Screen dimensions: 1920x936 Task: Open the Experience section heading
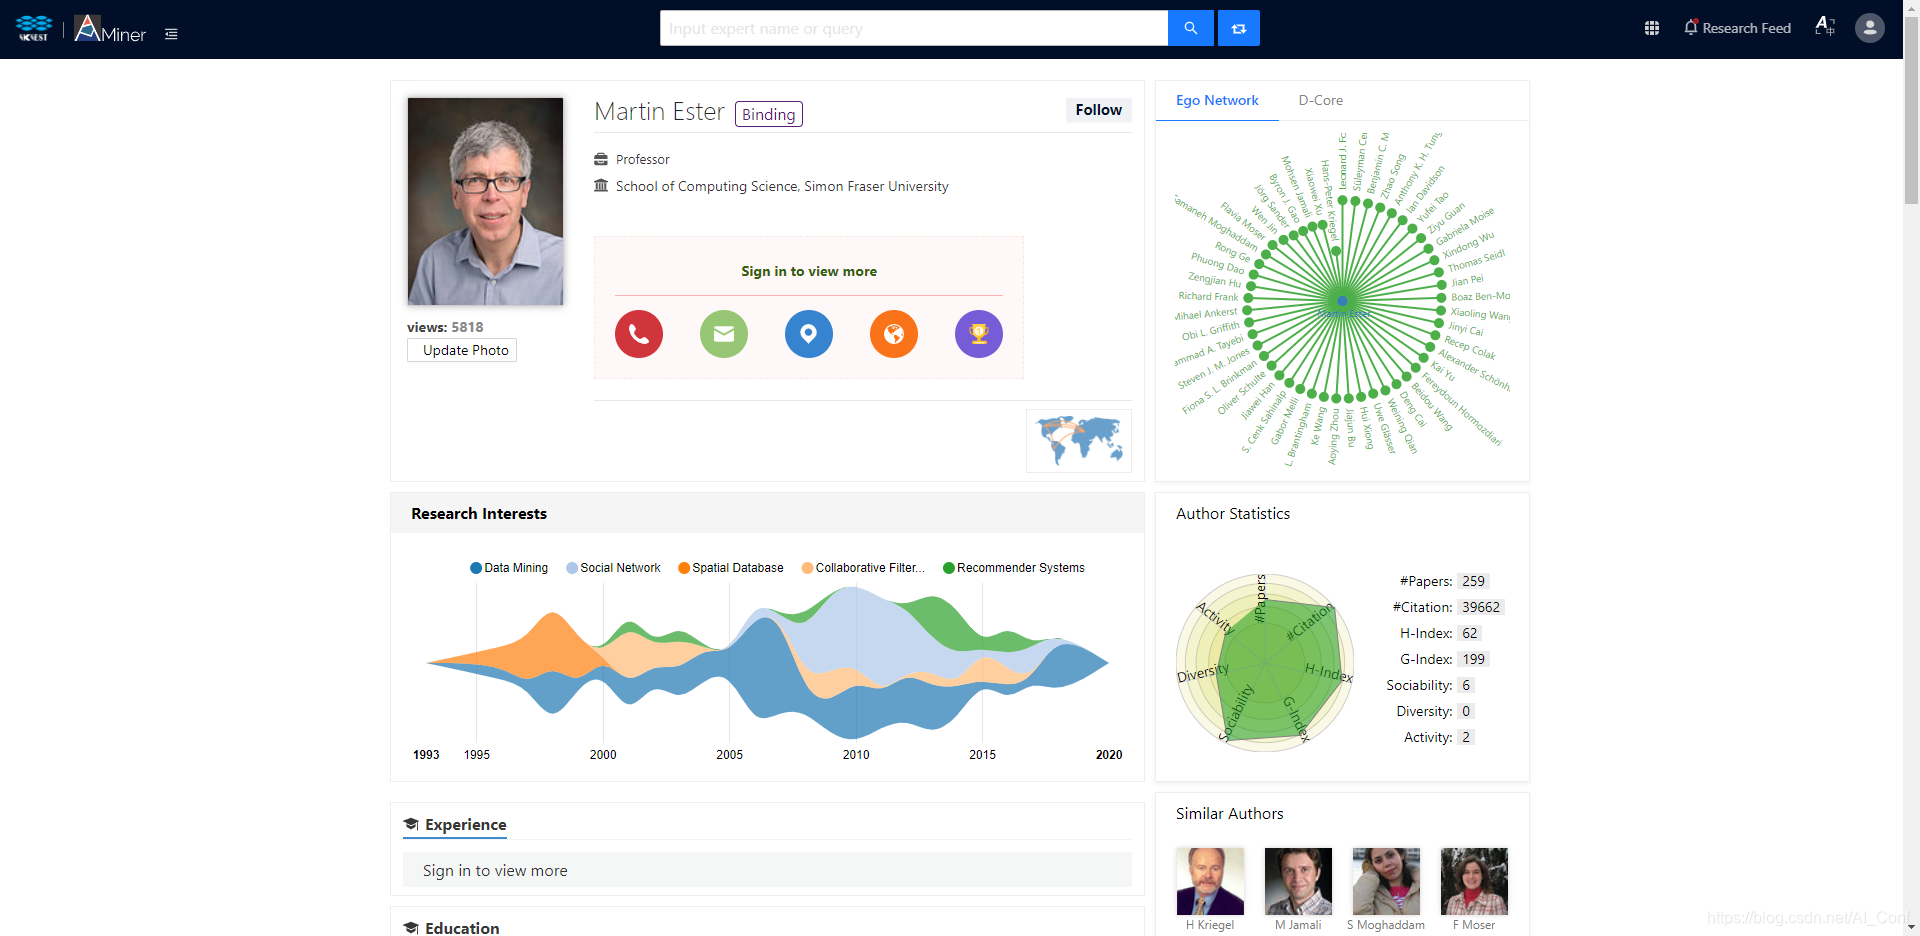point(465,825)
